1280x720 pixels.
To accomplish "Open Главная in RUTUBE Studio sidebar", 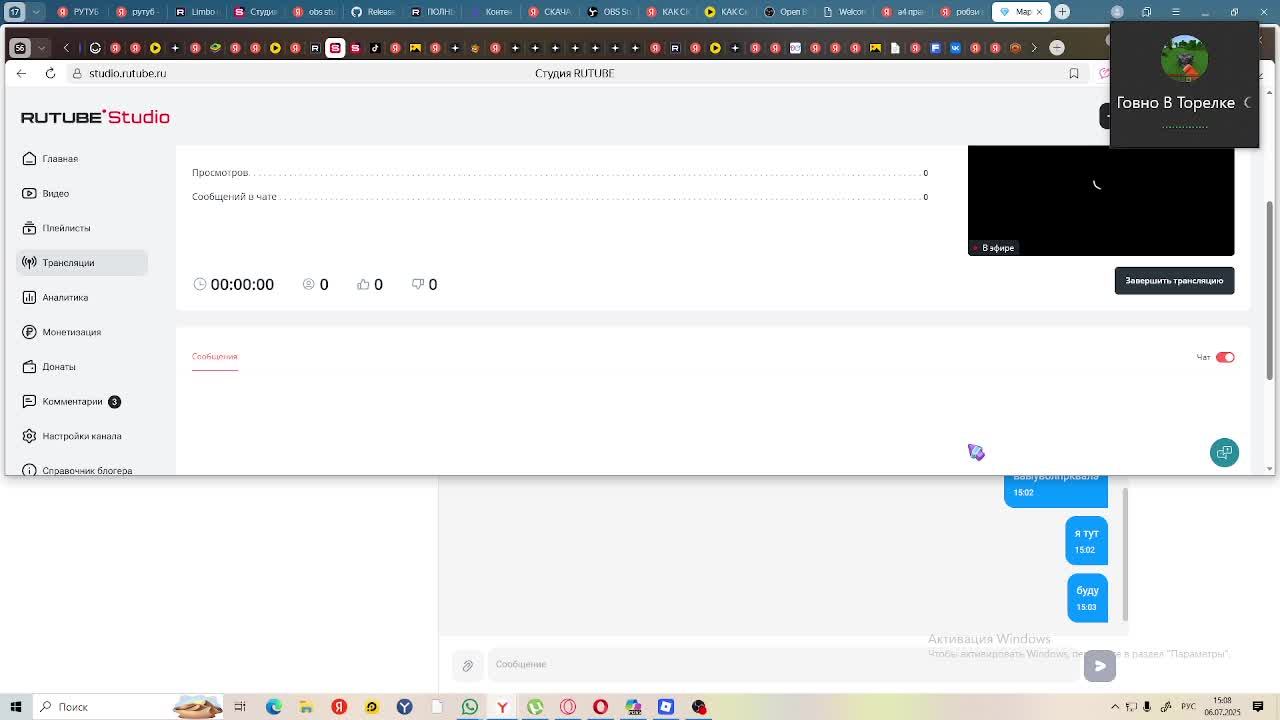I will pos(59,159).
